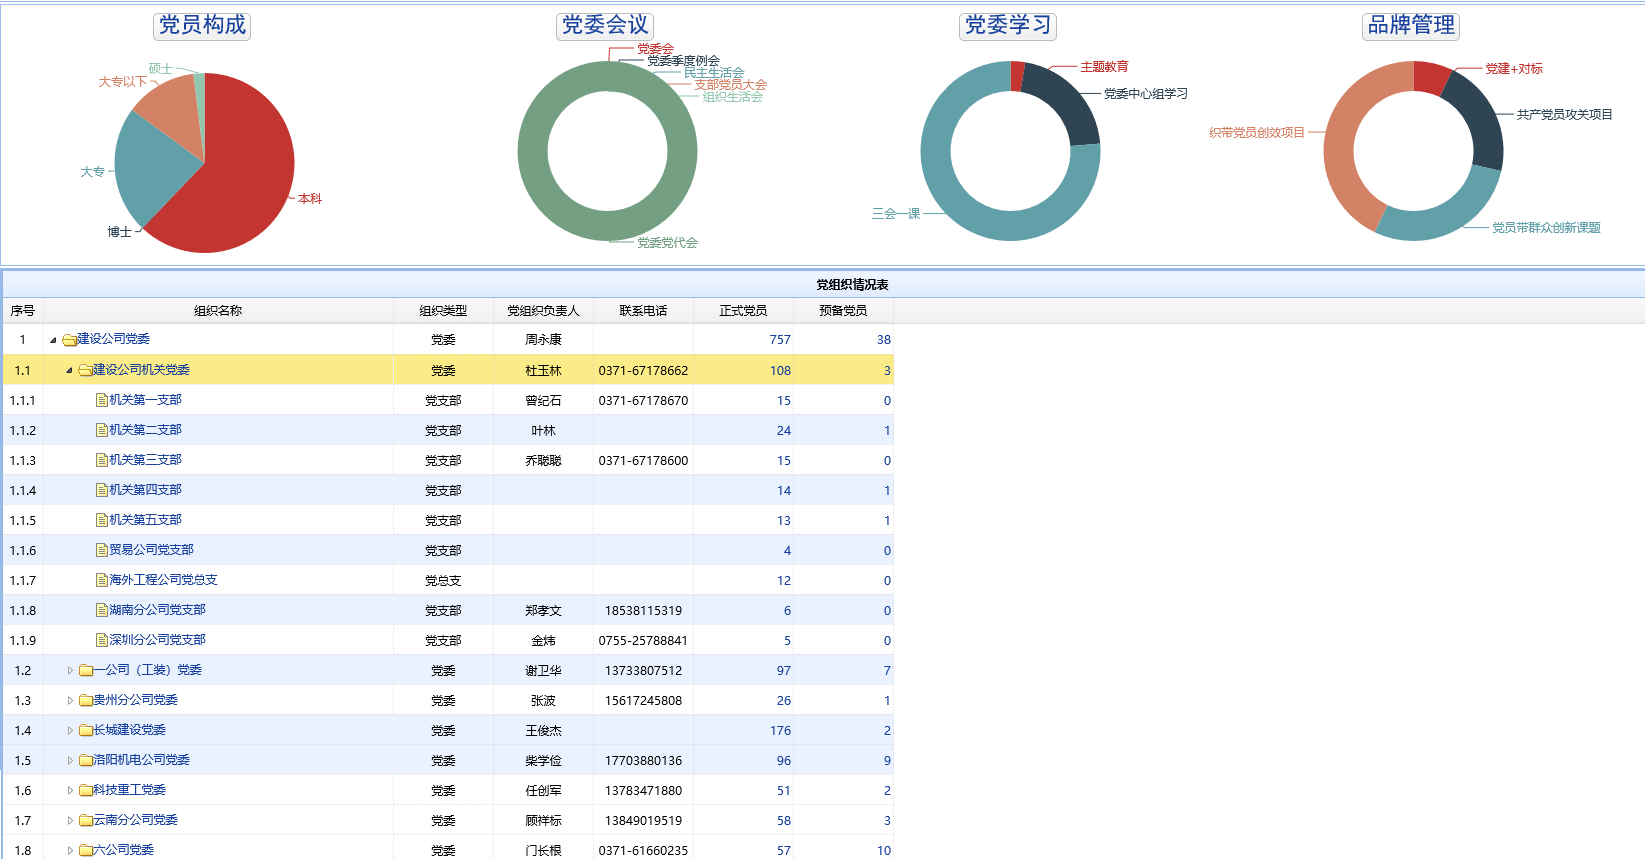Expand the 云南分公司党委 node
The height and width of the screenshot is (859, 1645).
click(x=70, y=820)
